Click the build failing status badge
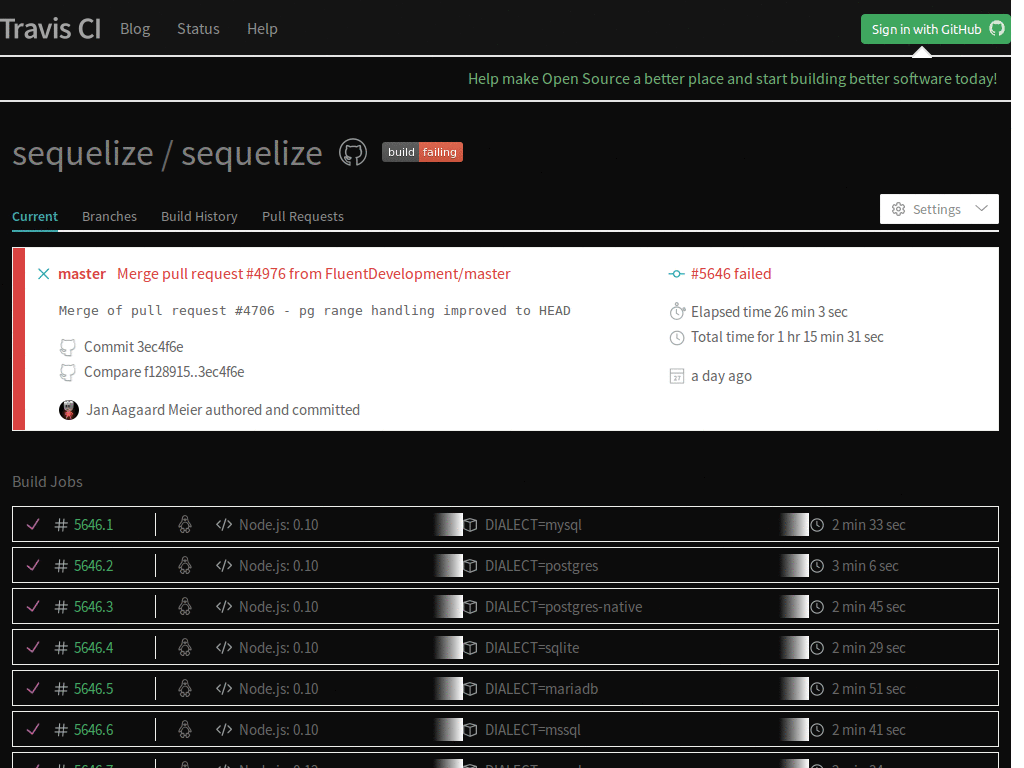Image resolution: width=1024 pixels, height=768 pixels. [x=423, y=152]
